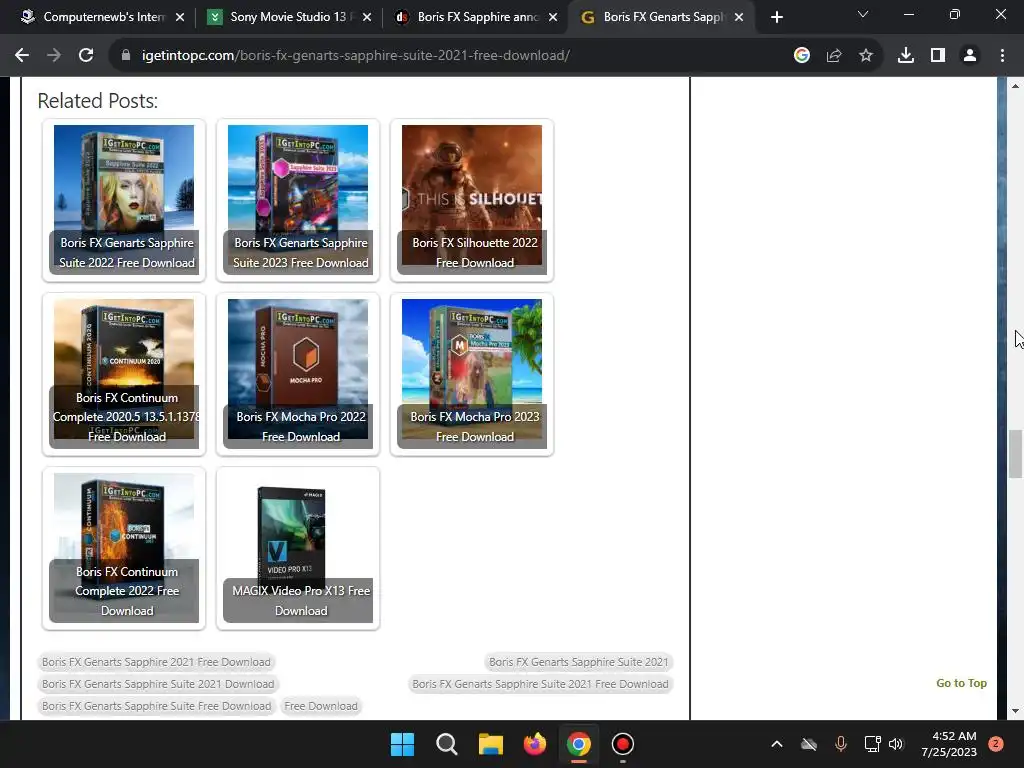Image resolution: width=1024 pixels, height=768 pixels.
Task: Open network settings from tray
Action: (x=872, y=744)
